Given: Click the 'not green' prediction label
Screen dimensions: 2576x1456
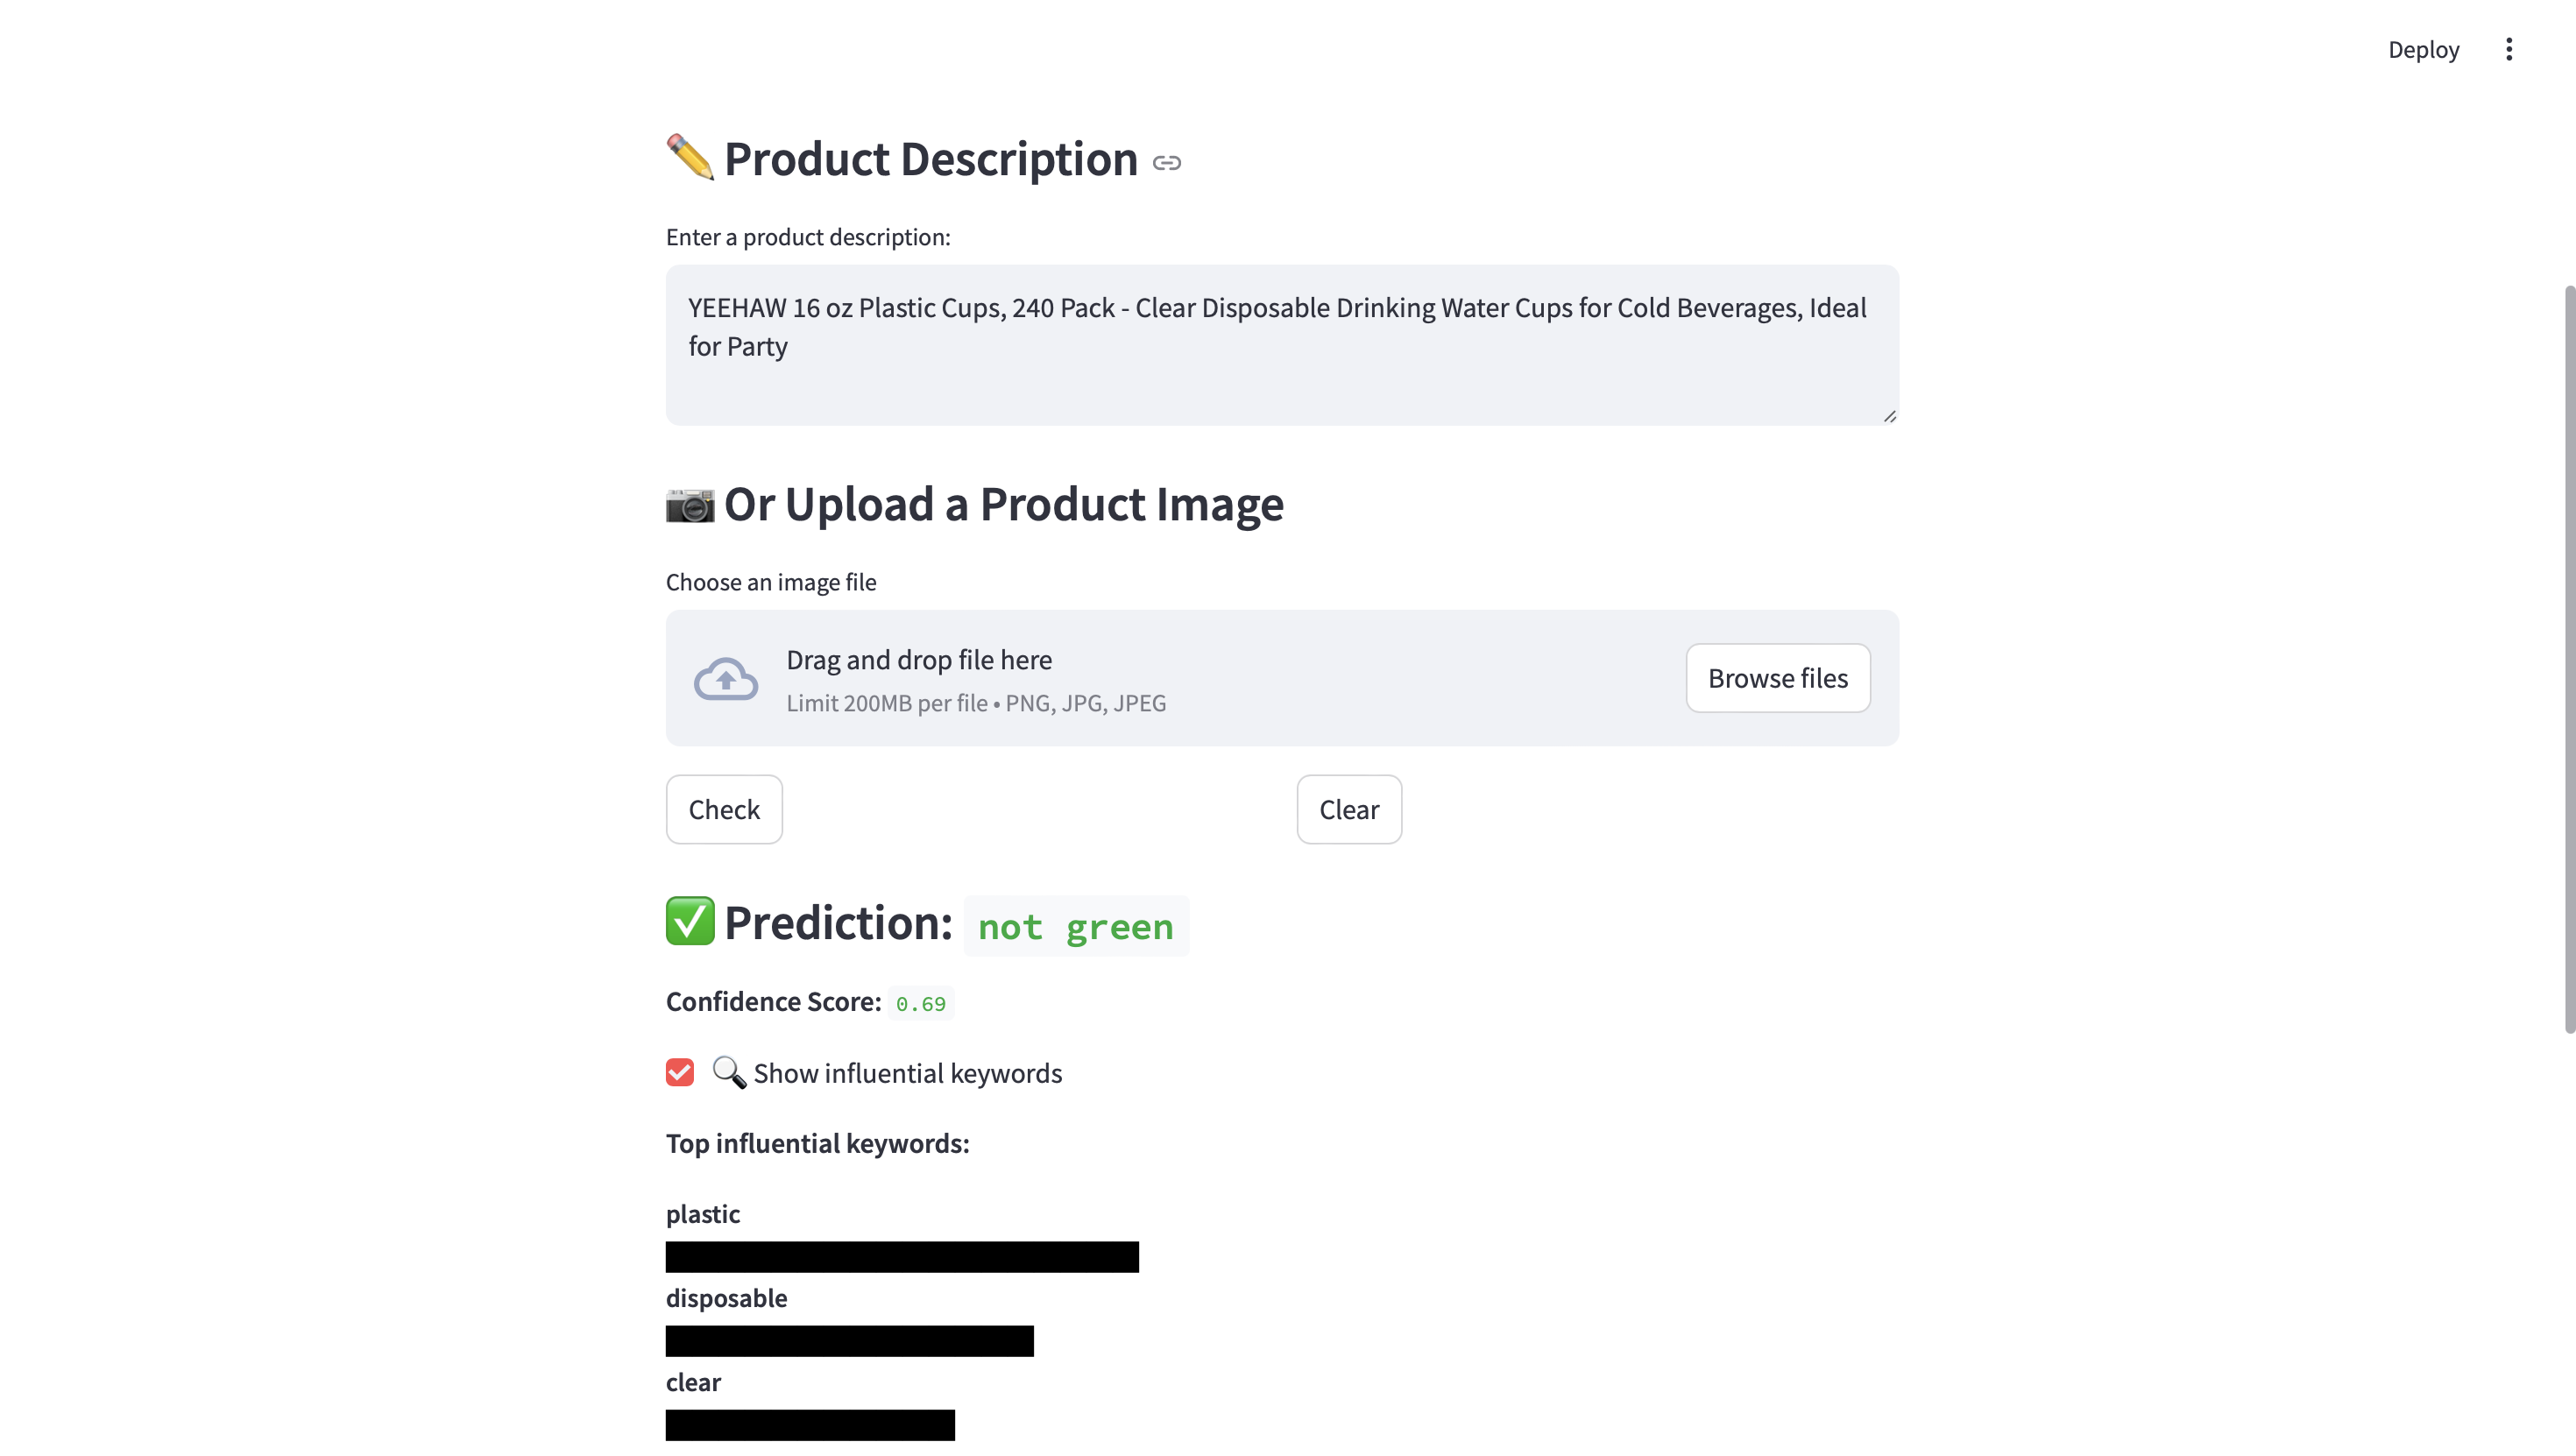Looking at the screenshot, I should pos(1075,926).
